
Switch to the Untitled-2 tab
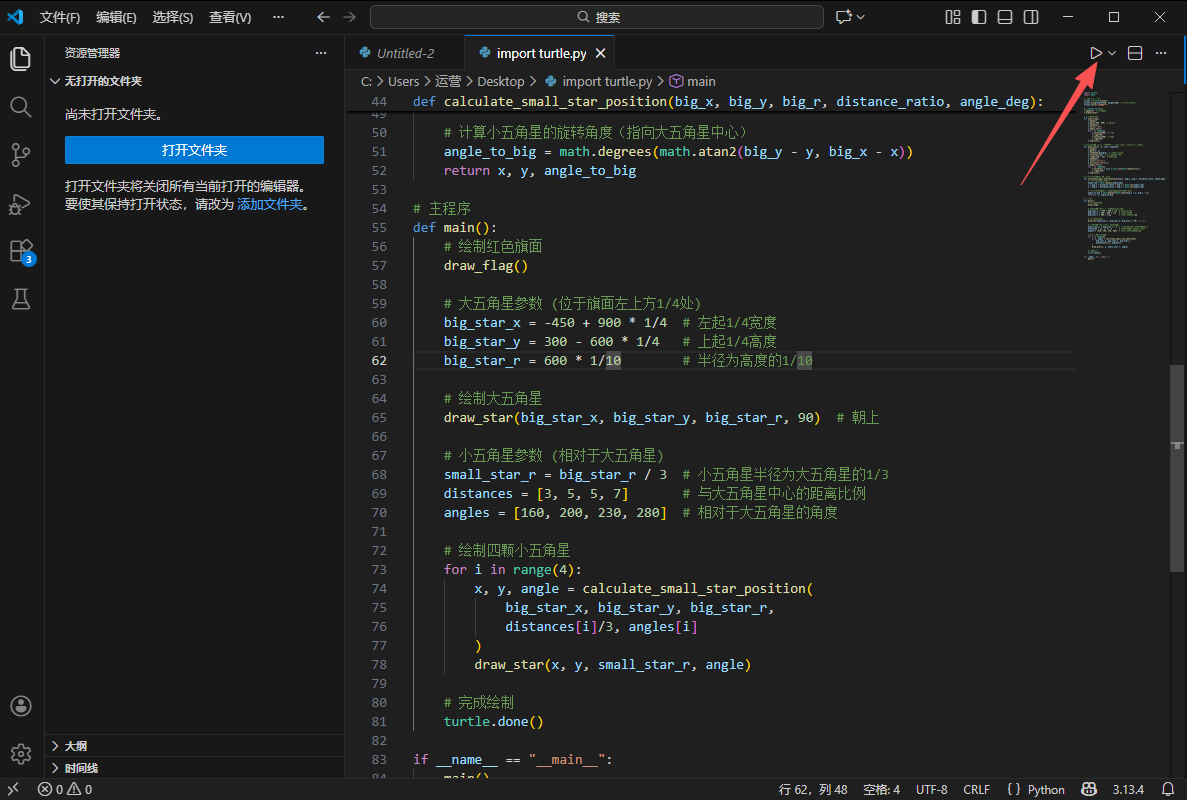(405, 53)
